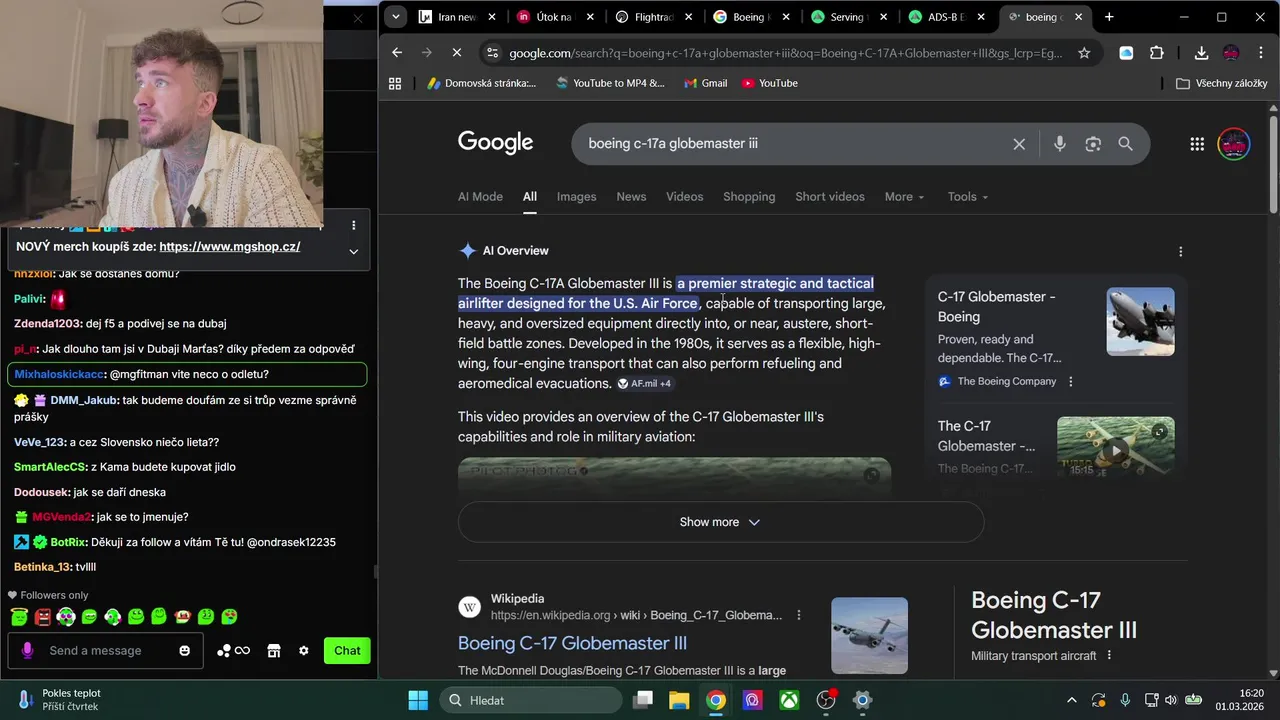Image resolution: width=1280 pixels, height=720 pixels.
Task: Open Wikipedia result three-dot menu
Action: coord(798,615)
